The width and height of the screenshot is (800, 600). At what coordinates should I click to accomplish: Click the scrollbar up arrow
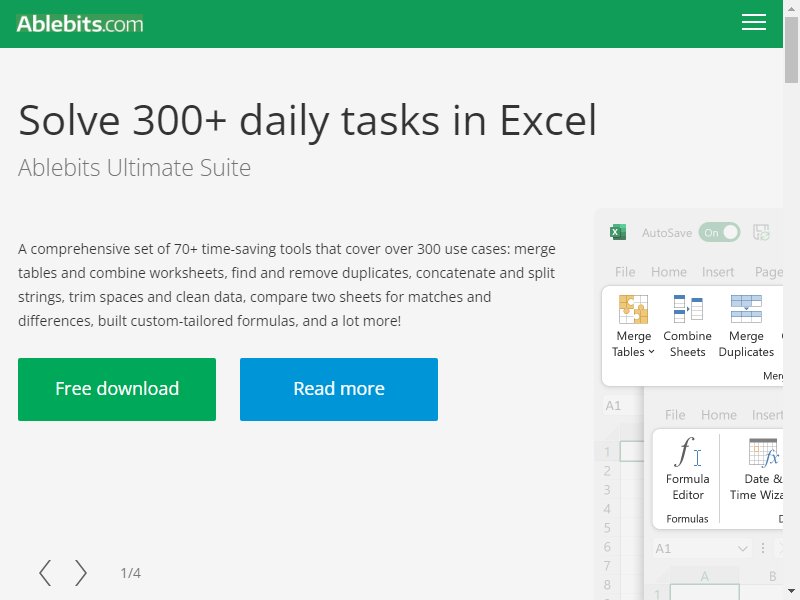pyautogui.click(x=791, y=7)
